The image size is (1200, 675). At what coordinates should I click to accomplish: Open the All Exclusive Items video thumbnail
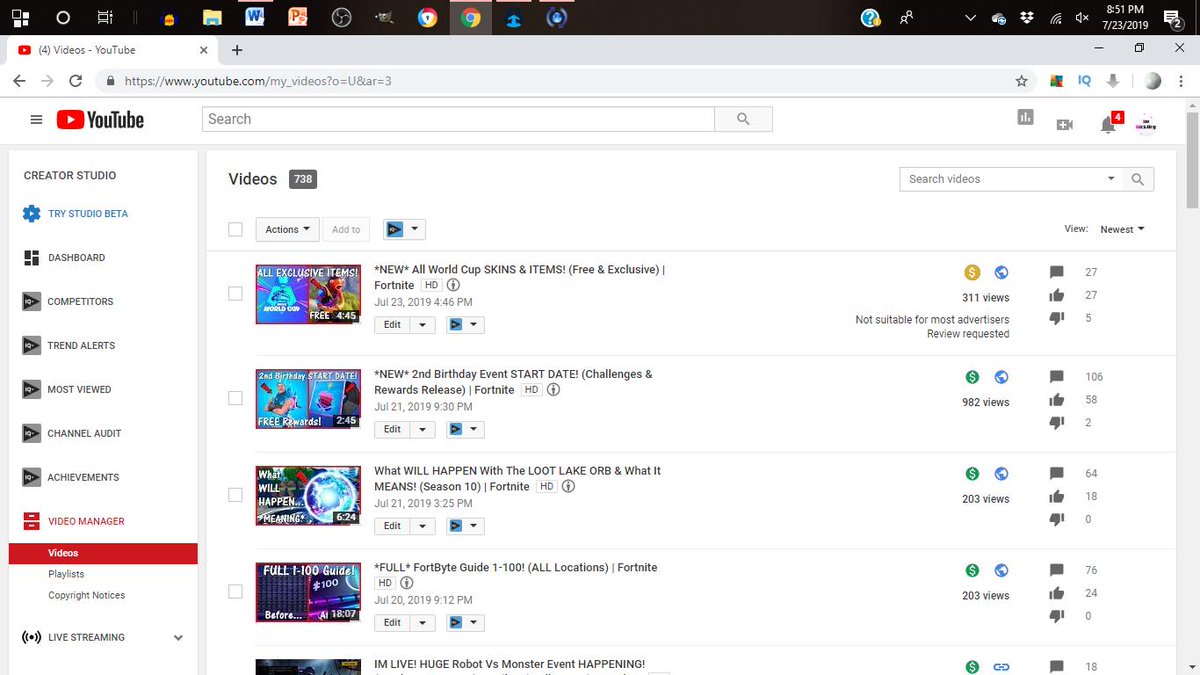coord(308,294)
